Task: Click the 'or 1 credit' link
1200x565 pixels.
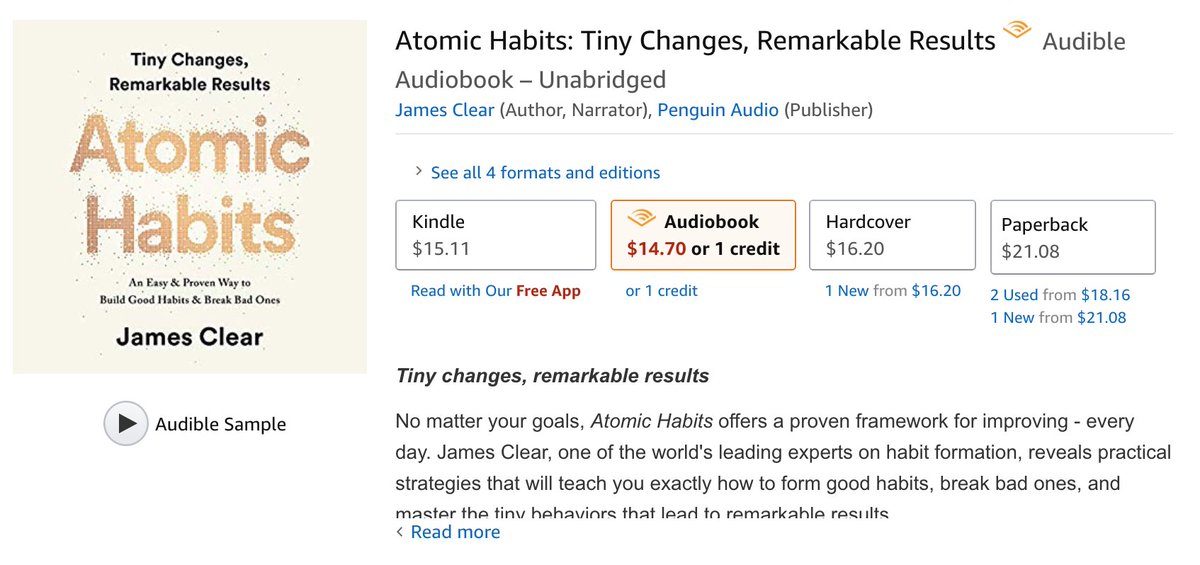Action: coord(661,291)
